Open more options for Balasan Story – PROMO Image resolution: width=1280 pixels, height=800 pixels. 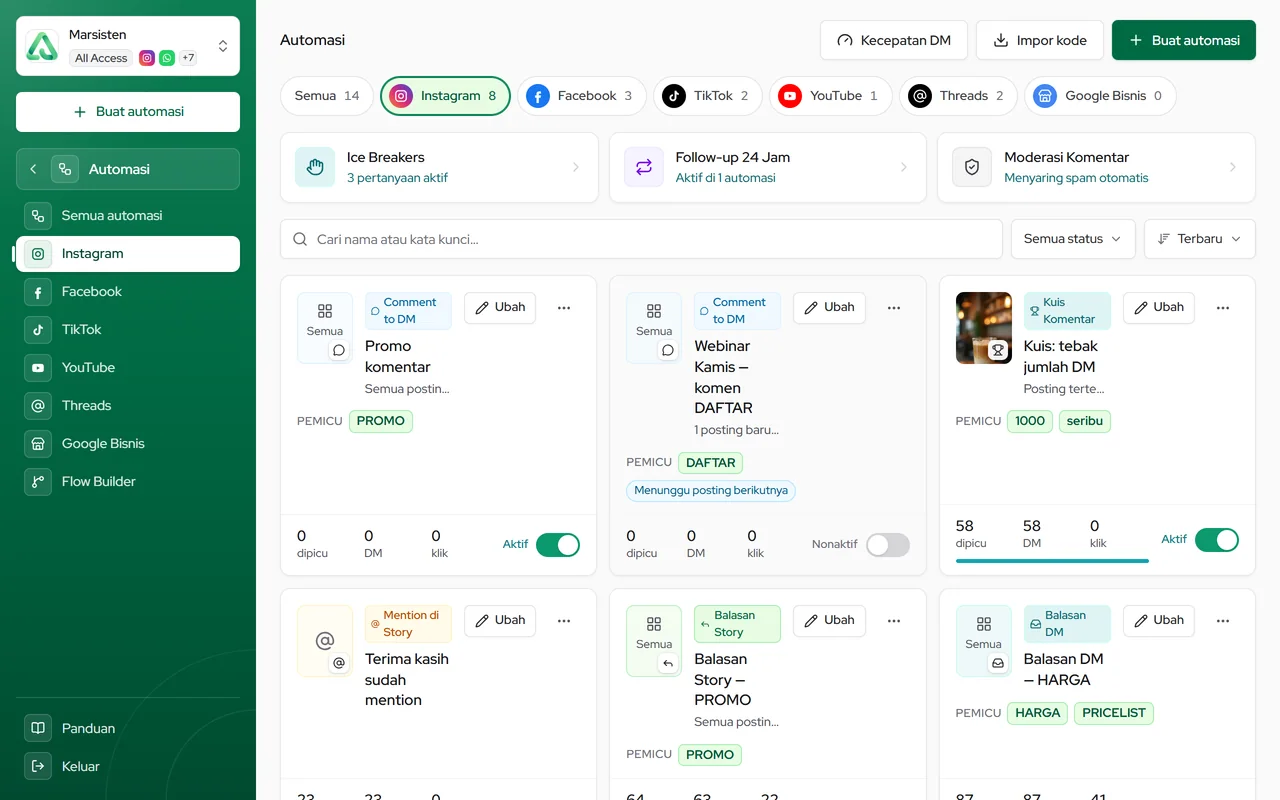tap(894, 621)
